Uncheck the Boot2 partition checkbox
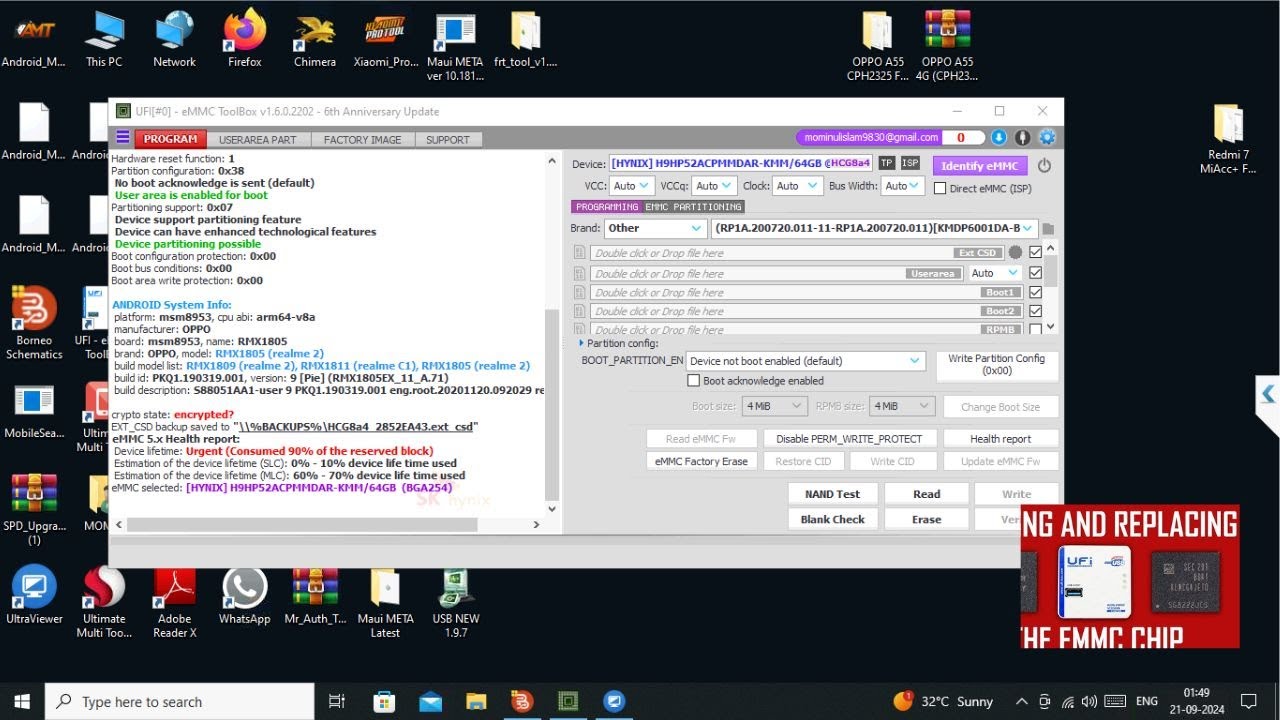Image resolution: width=1280 pixels, height=720 pixels. coord(1035,311)
